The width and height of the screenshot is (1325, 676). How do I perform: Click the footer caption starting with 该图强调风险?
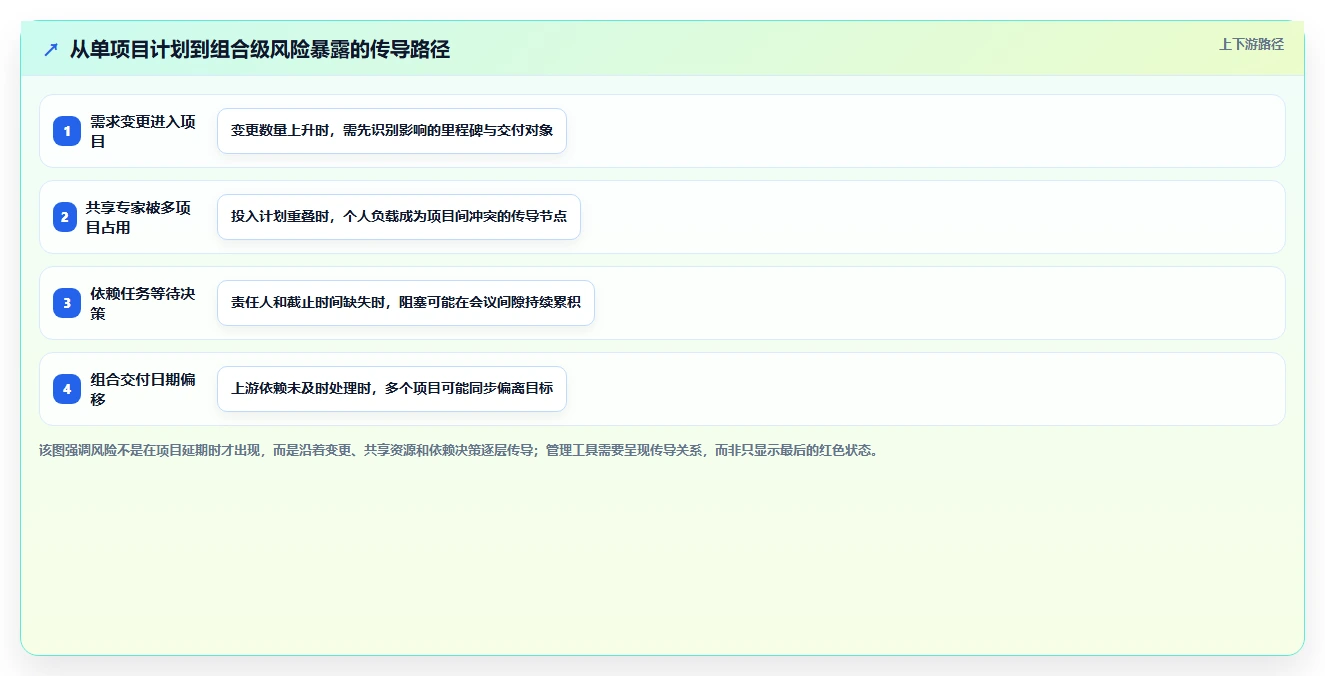click(459, 450)
